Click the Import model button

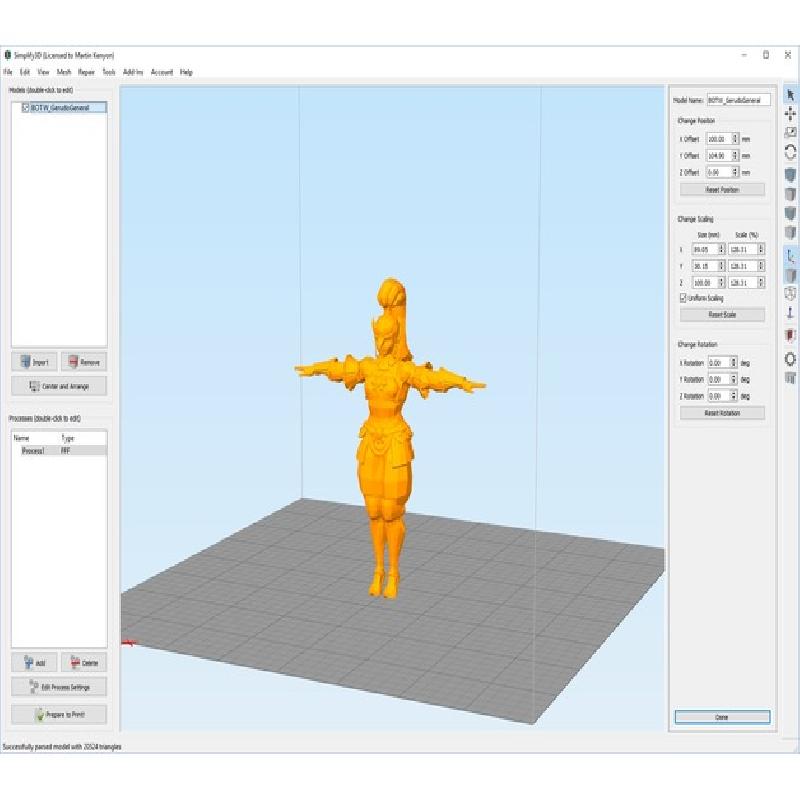[34, 362]
